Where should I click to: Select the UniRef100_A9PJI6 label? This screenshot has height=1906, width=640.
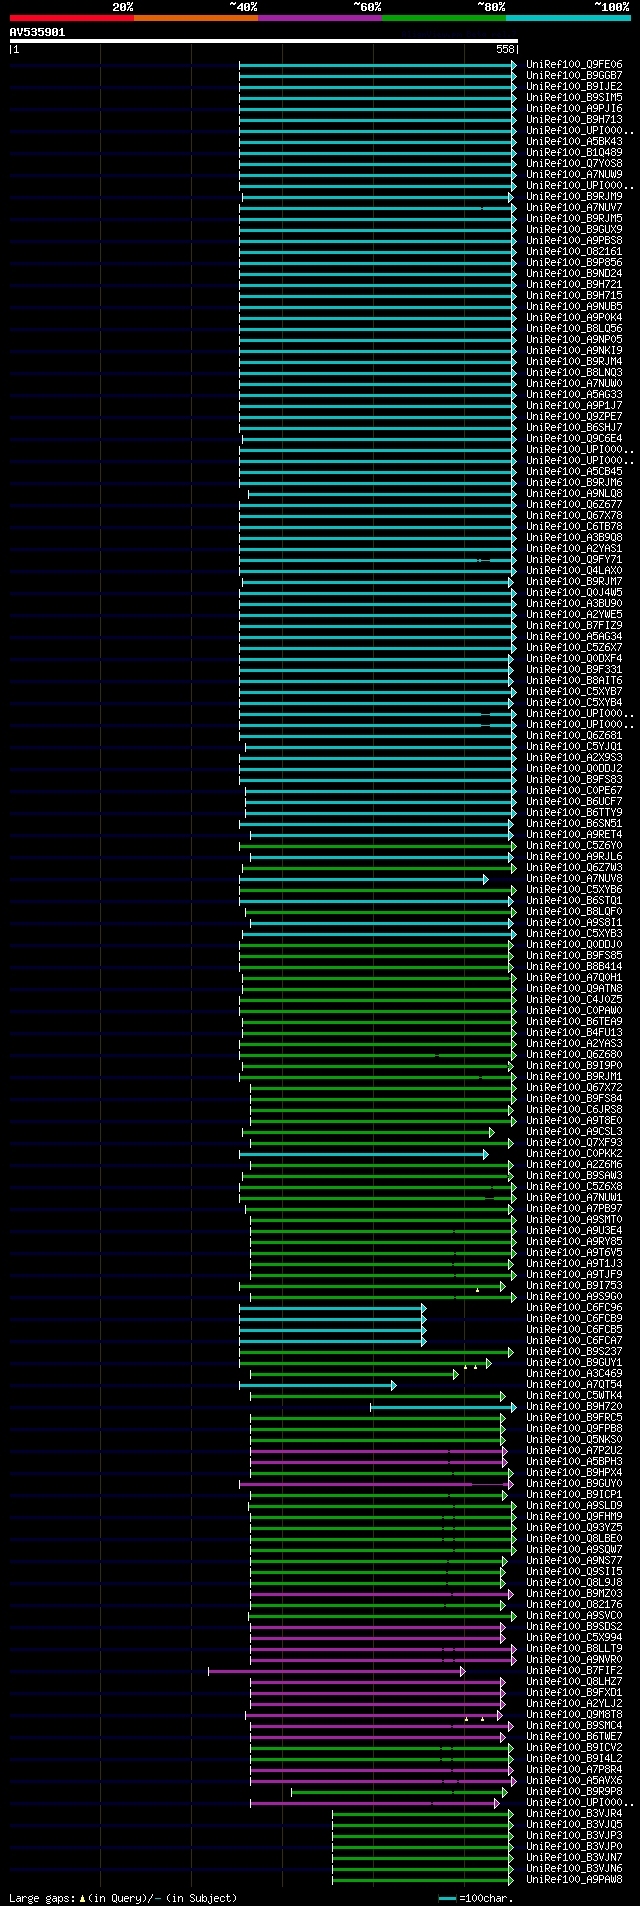pos(574,108)
